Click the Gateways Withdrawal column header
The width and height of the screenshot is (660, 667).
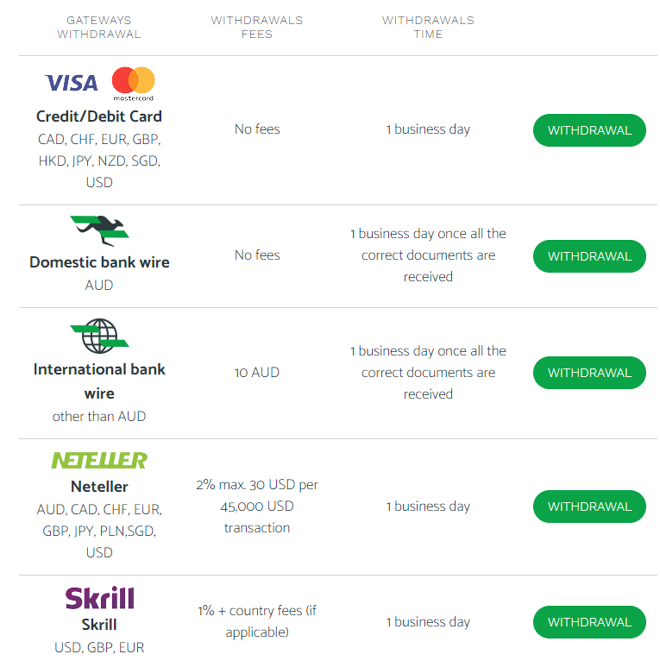tap(99, 27)
